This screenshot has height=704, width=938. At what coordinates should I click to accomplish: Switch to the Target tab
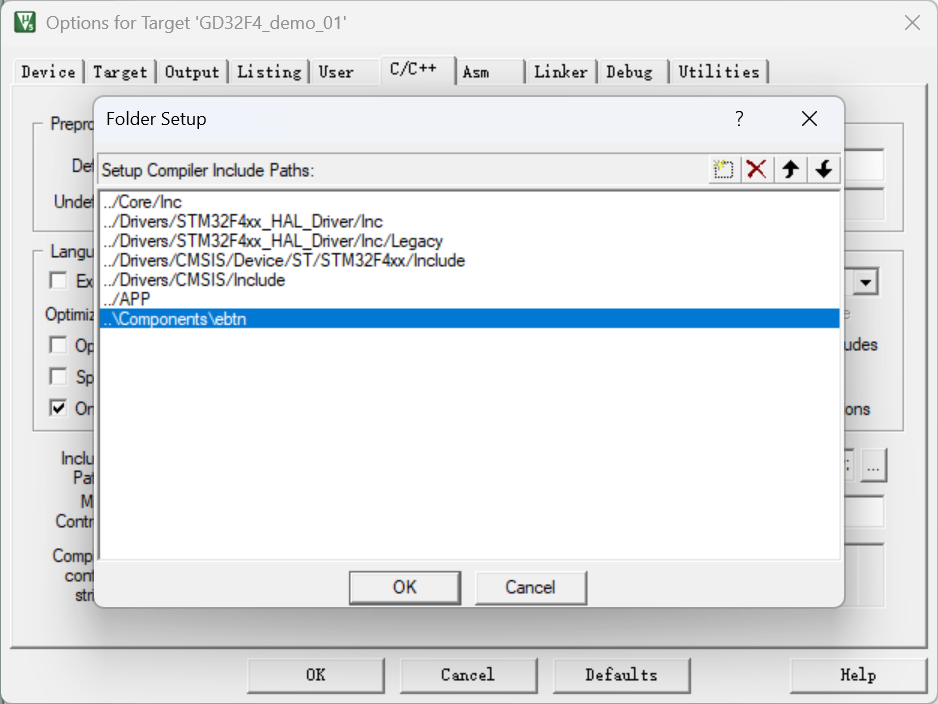click(120, 72)
